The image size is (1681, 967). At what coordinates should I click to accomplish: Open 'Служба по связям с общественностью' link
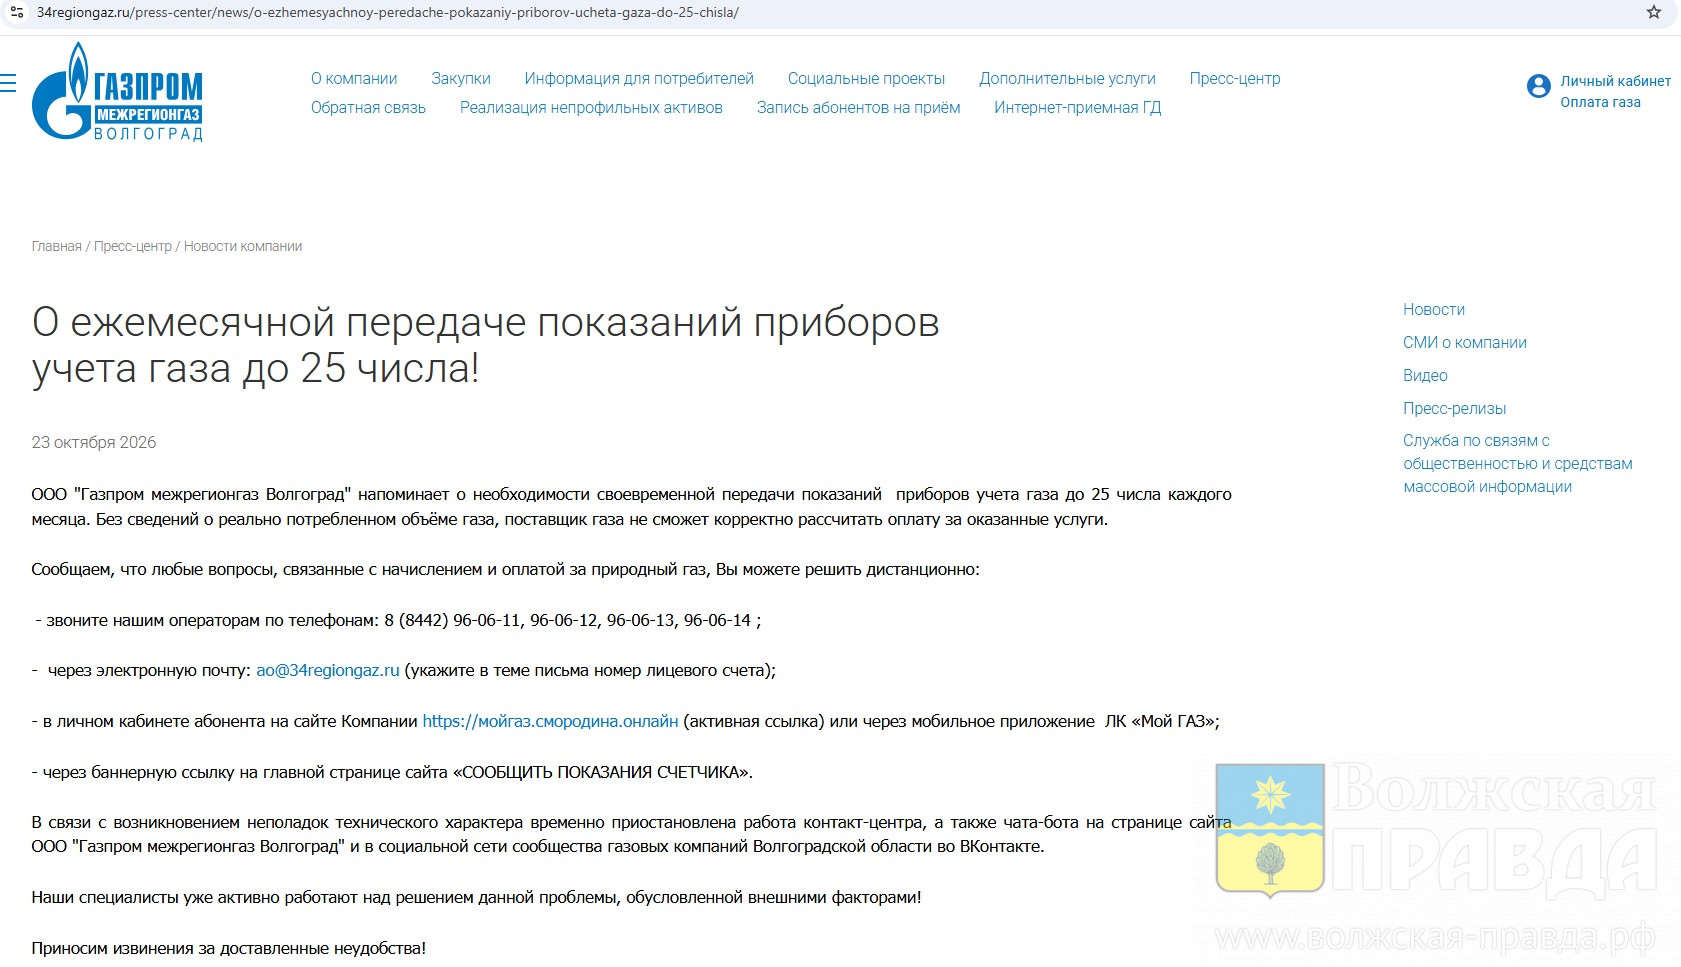pyautogui.click(x=1517, y=464)
